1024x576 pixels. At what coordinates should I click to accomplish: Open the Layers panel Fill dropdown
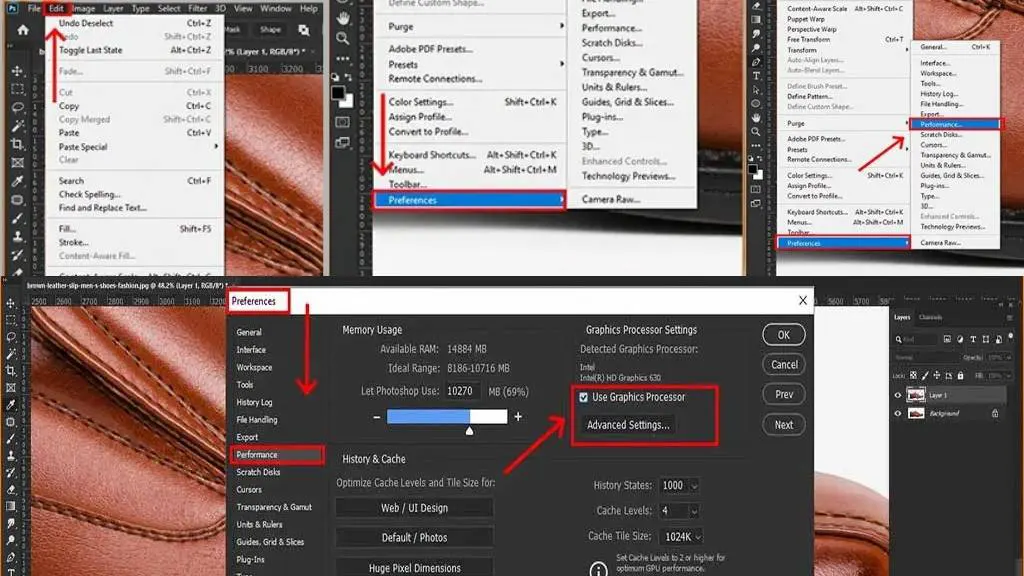[1008, 376]
